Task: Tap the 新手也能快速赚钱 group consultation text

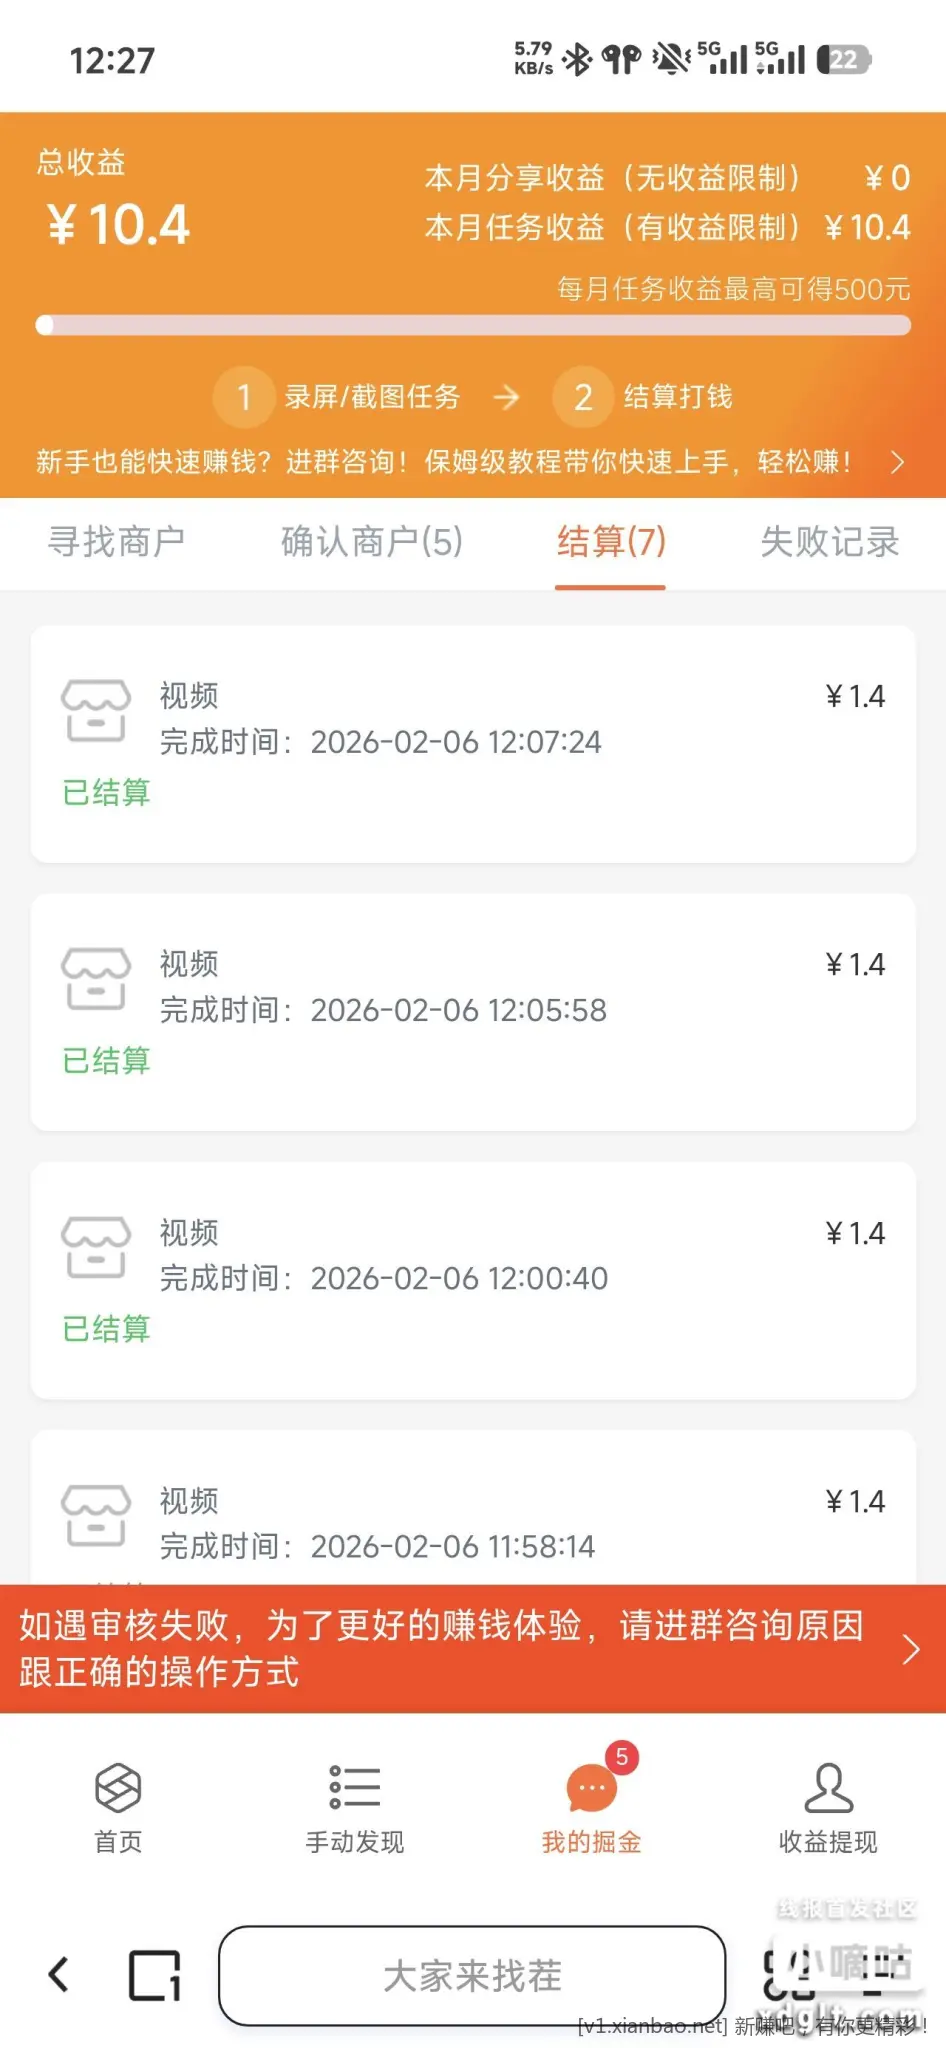Action: click(444, 462)
